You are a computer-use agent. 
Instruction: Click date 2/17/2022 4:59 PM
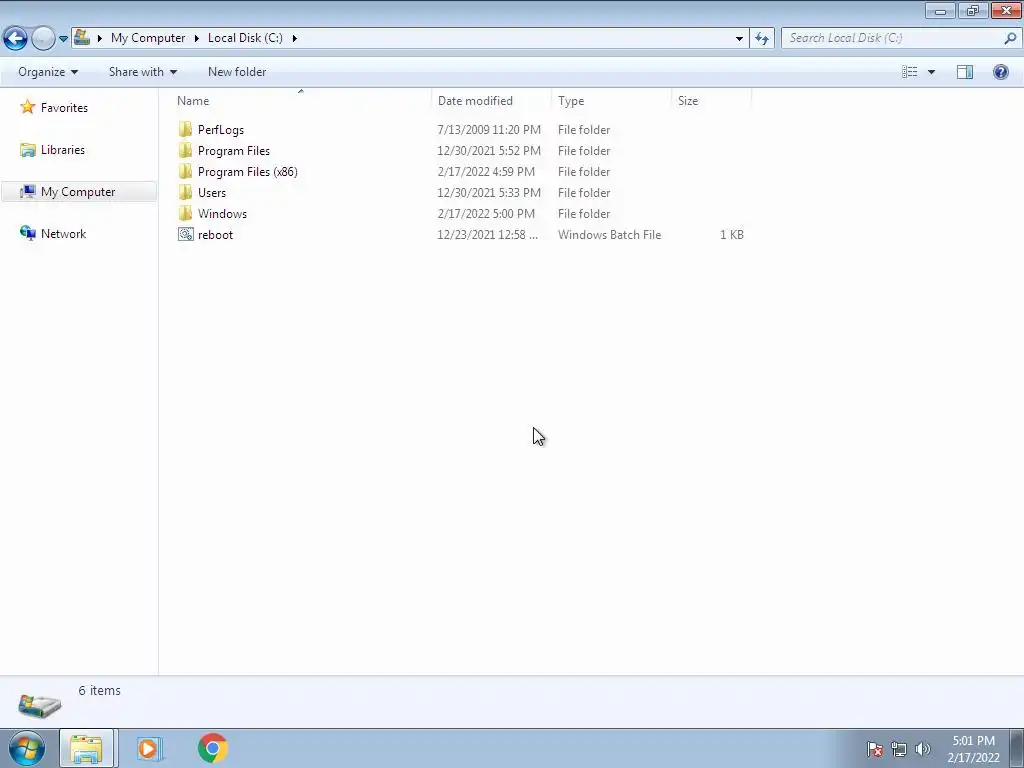click(x=486, y=172)
